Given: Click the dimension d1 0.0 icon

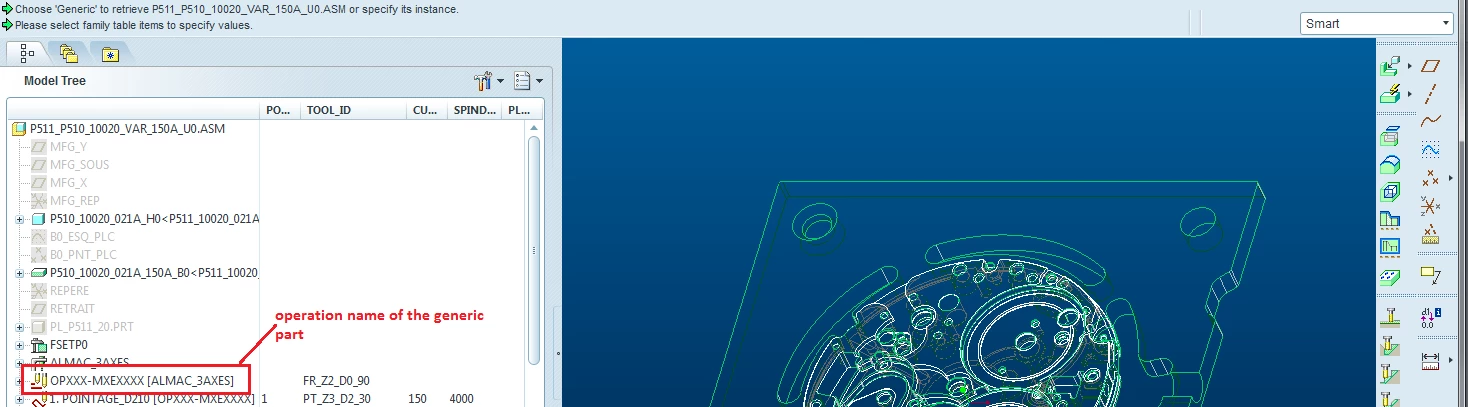Looking at the screenshot, I should point(1431,318).
